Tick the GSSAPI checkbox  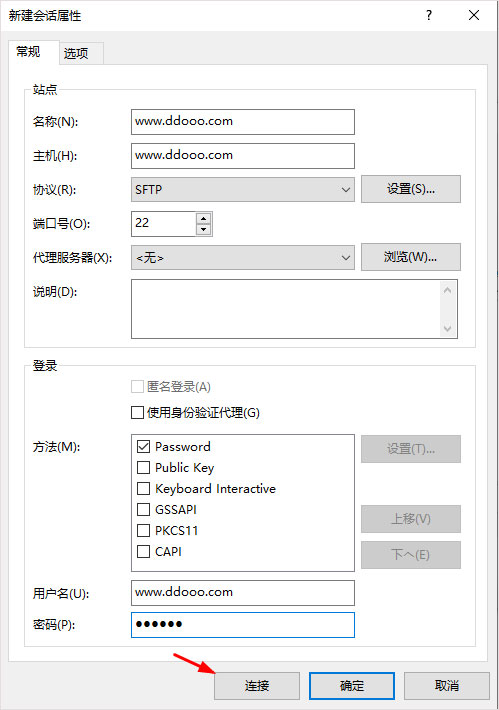pyautogui.click(x=144, y=509)
